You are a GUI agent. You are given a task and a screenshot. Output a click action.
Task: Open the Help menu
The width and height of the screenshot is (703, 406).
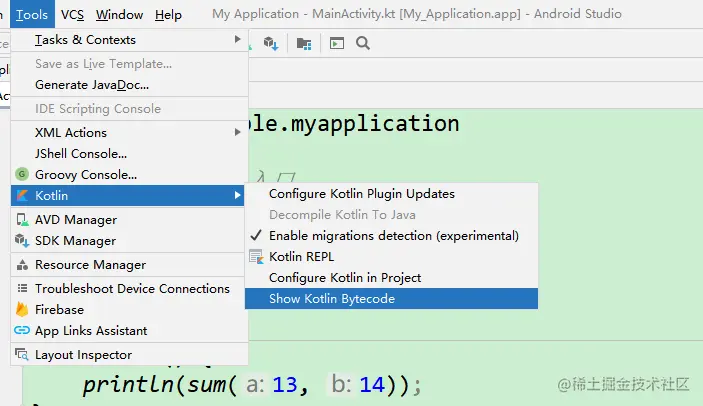[168, 14]
